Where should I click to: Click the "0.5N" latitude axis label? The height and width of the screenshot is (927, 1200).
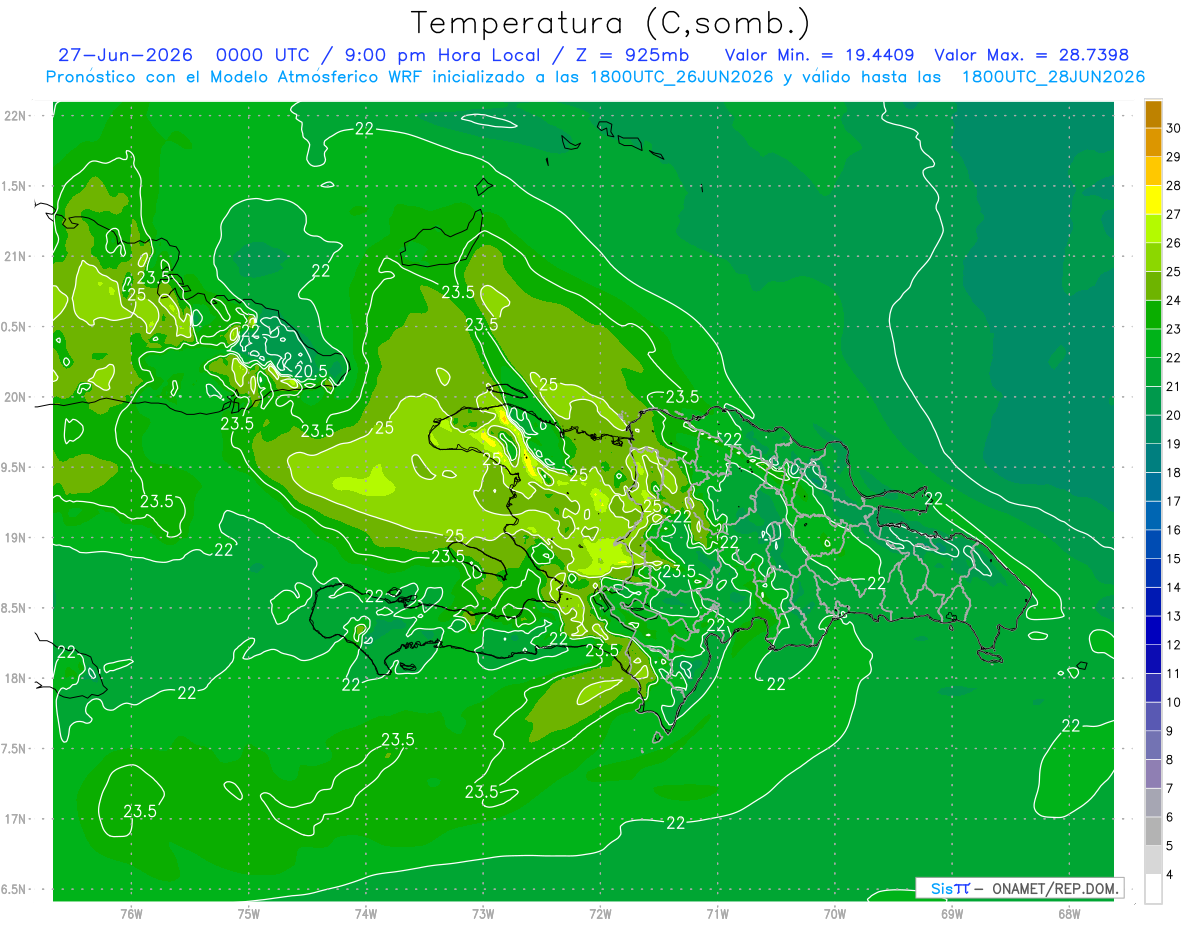point(15,327)
